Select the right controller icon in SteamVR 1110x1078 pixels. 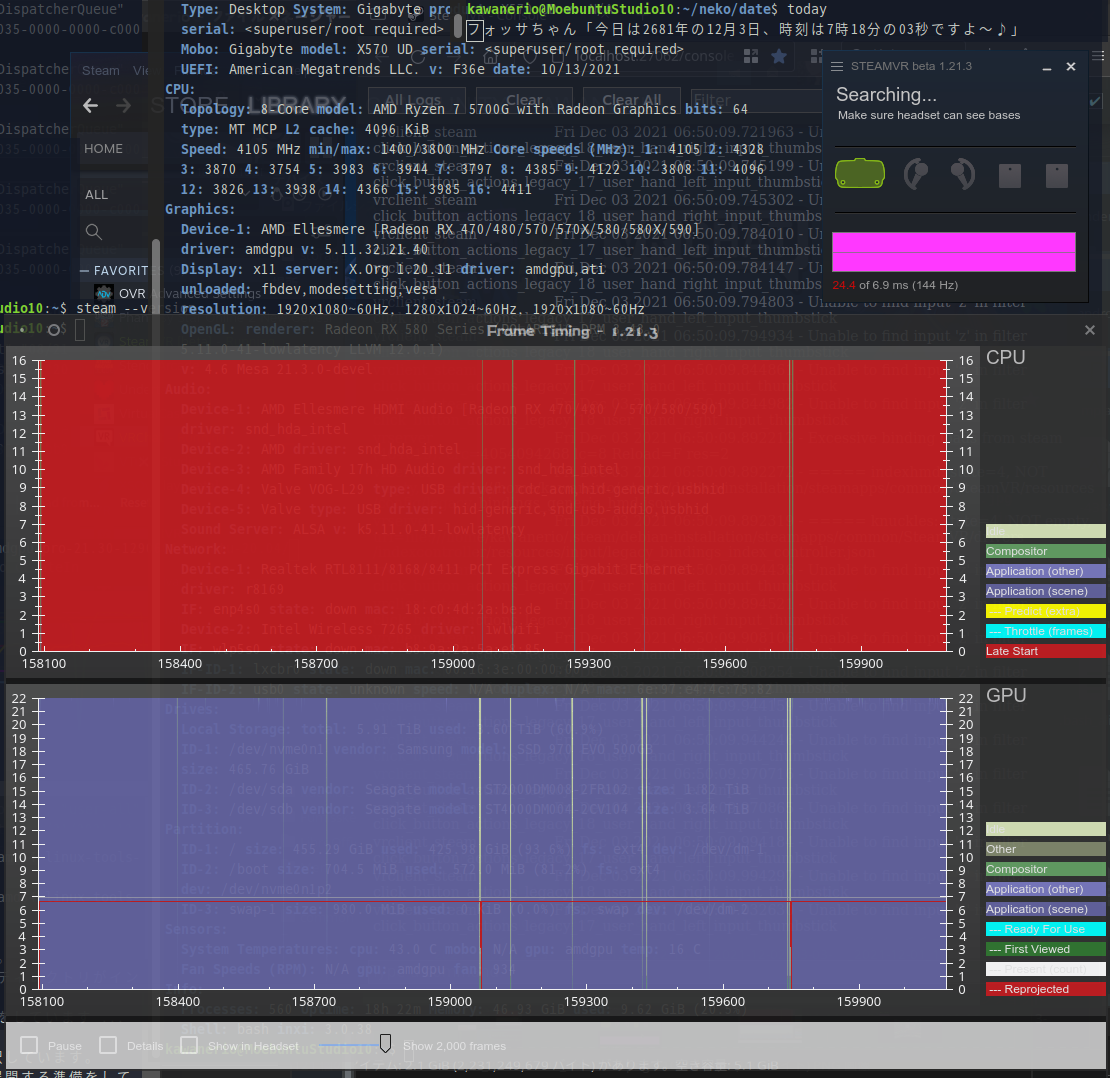tap(962, 174)
